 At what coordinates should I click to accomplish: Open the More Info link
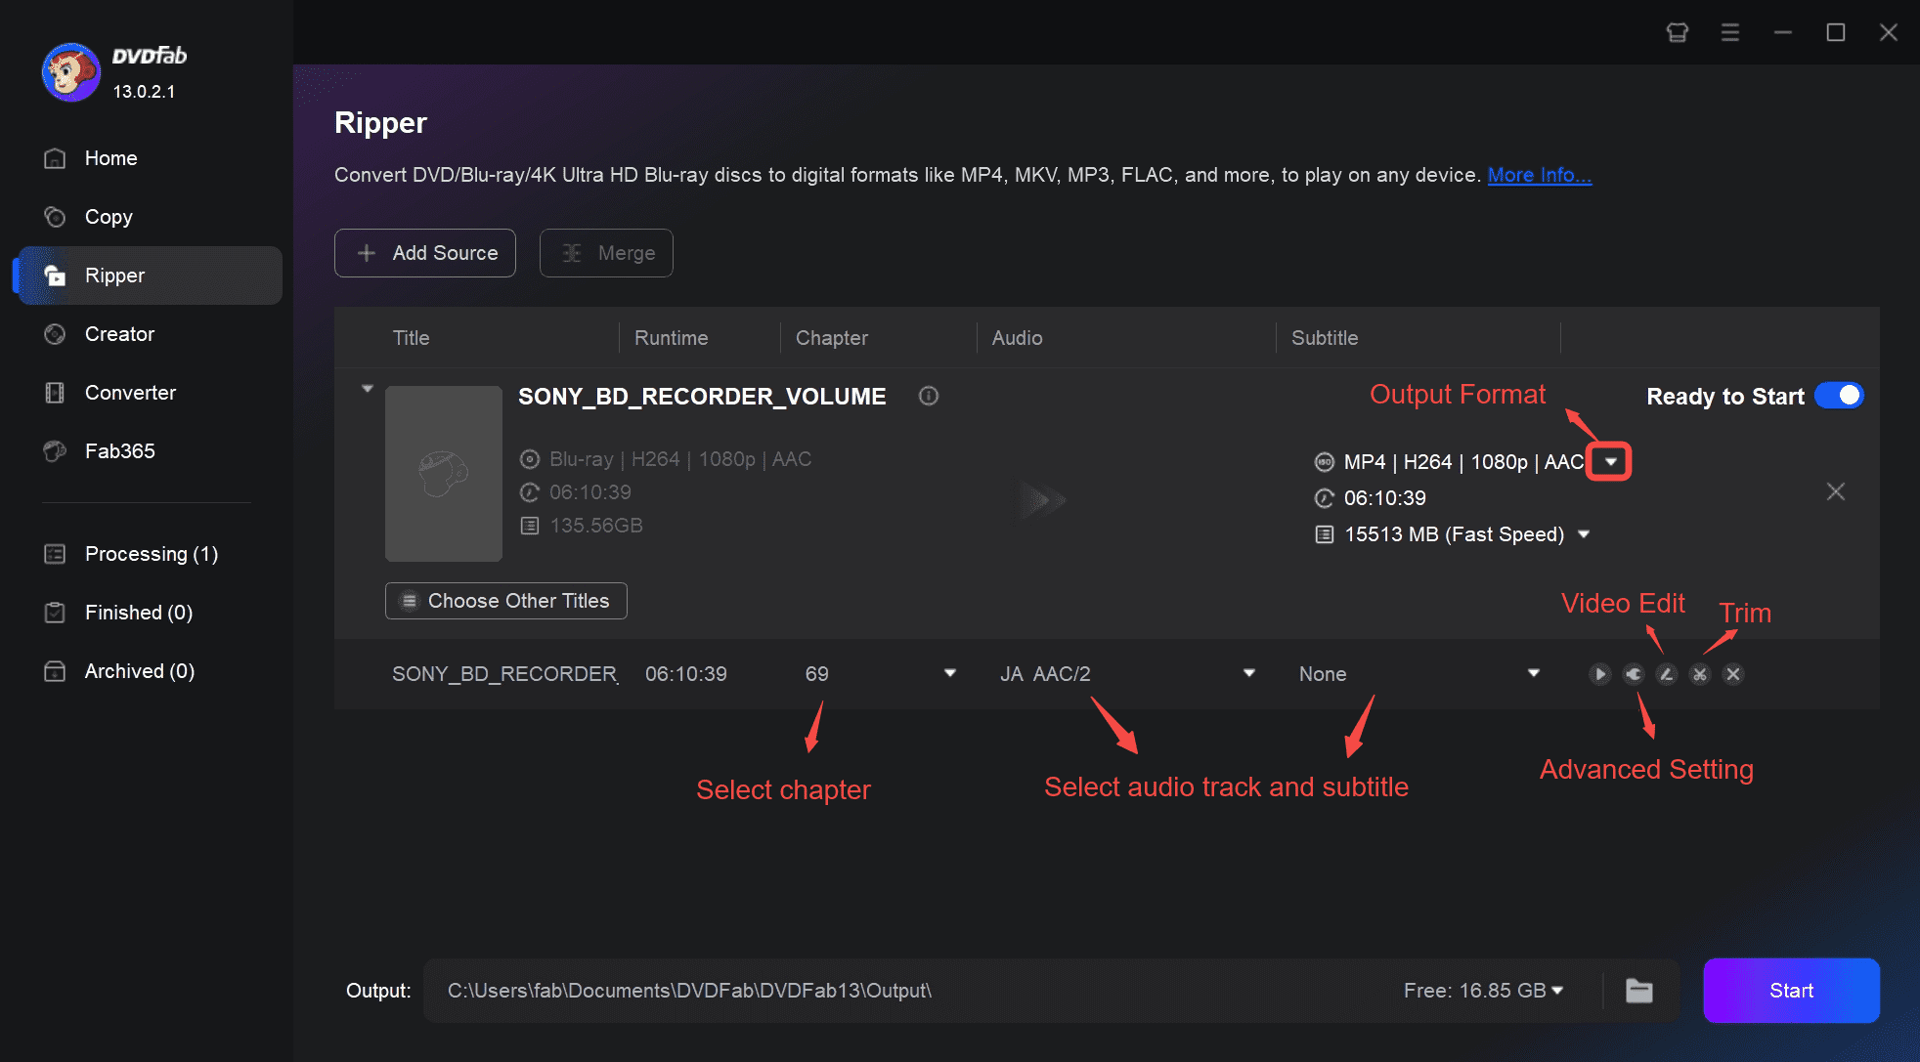[x=1539, y=175]
